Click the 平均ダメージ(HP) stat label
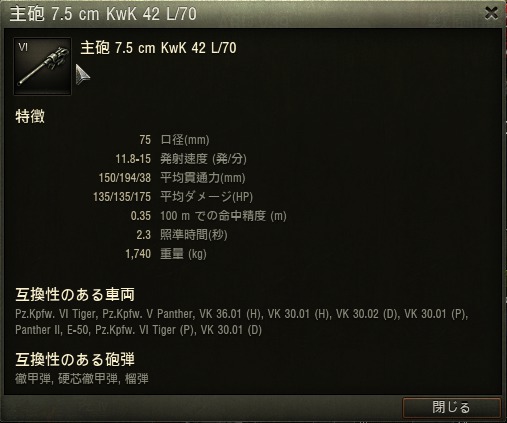This screenshot has width=507, height=423. tap(206, 197)
